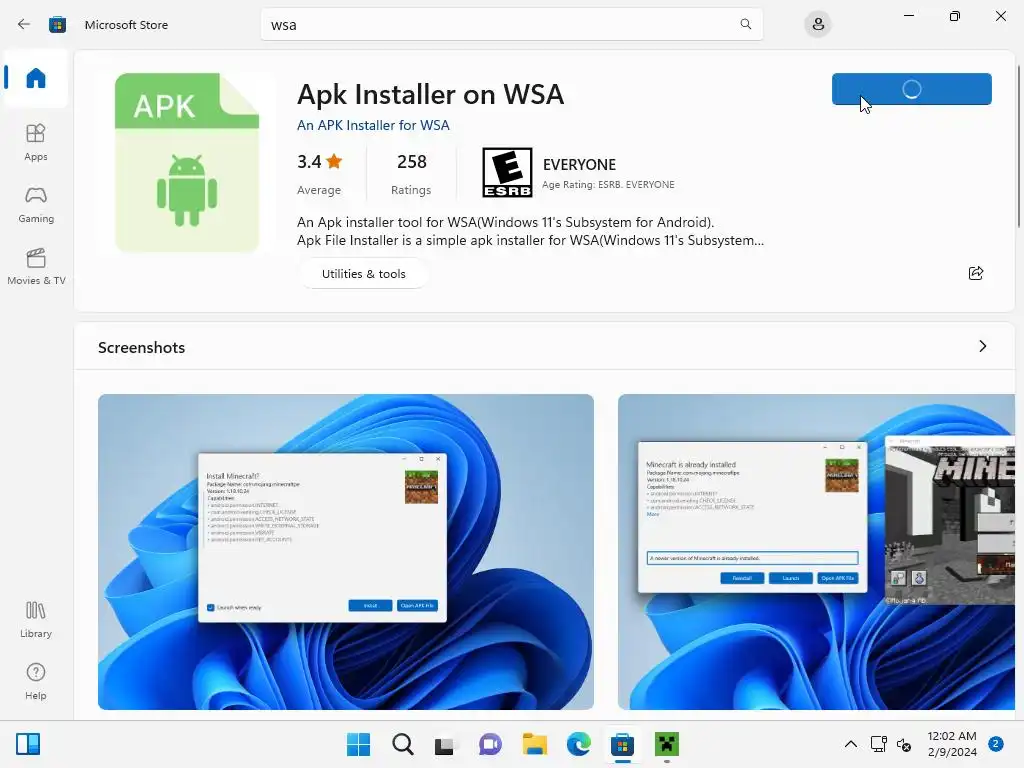Click the search magnifier icon
The height and width of the screenshot is (768, 1024).
[x=745, y=24]
